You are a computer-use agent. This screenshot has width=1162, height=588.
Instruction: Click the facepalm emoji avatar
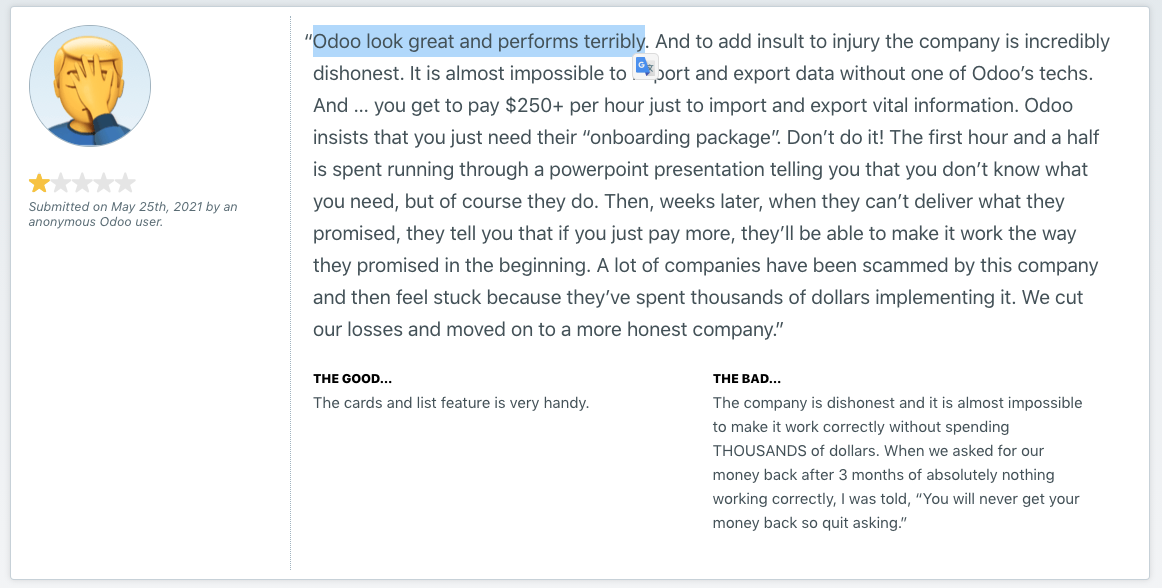point(90,87)
